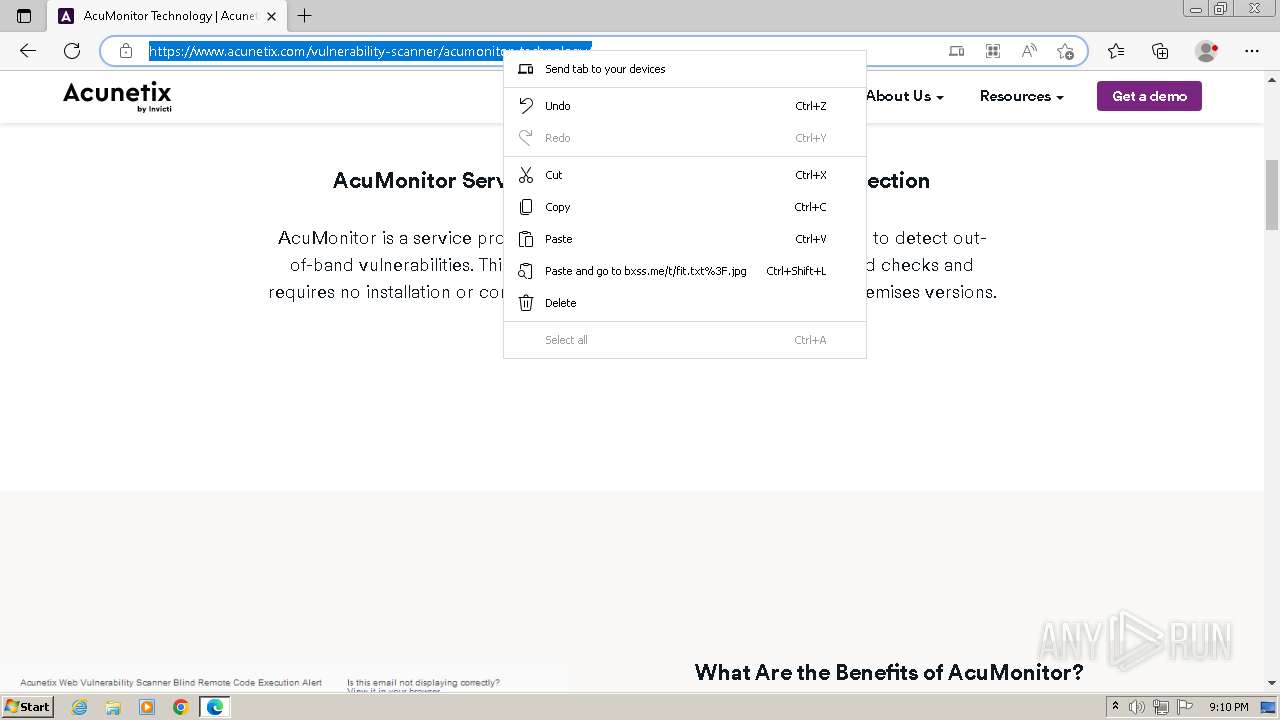1280x720 pixels.
Task: Open the Collections icon
Action: pos(1160,51)
